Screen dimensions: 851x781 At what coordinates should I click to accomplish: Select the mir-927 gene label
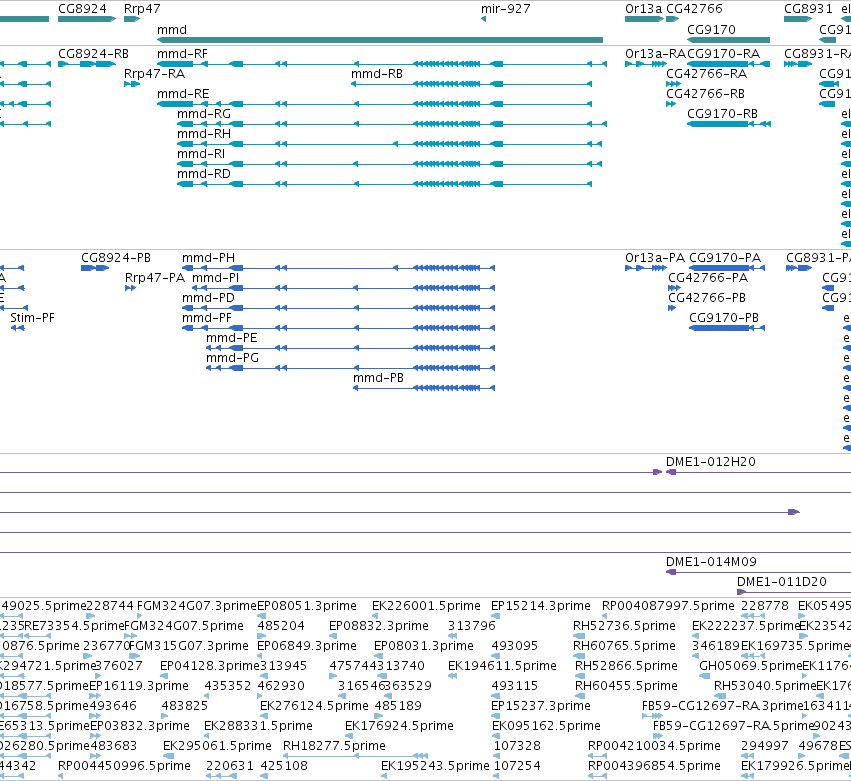(505, 9)
